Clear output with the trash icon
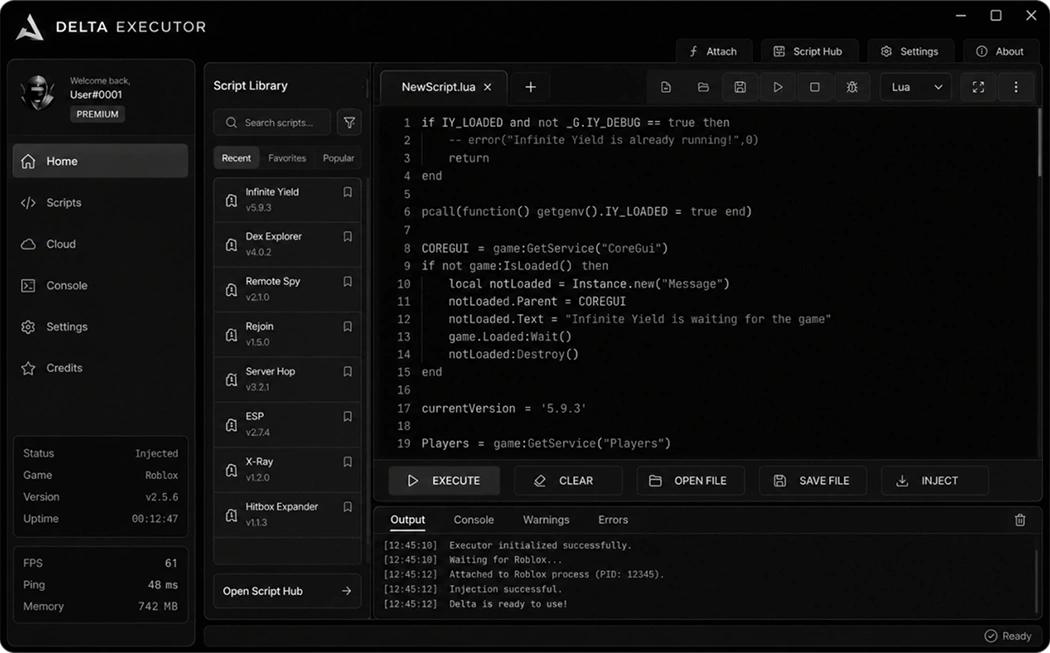The height and width of the screenshot is (653, 1050). click(1020, 520)
